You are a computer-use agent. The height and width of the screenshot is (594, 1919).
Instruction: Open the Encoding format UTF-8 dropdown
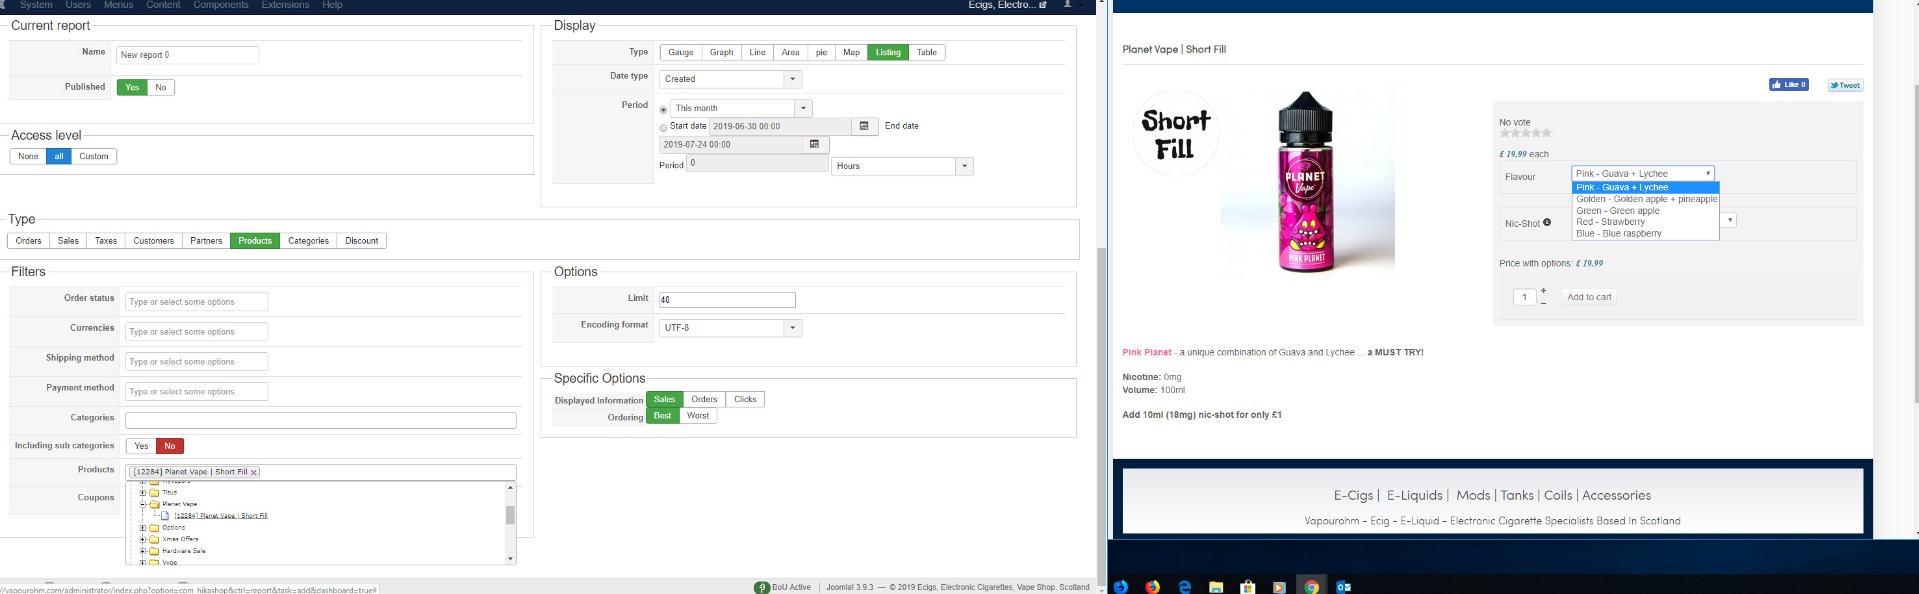pos(730,328)
